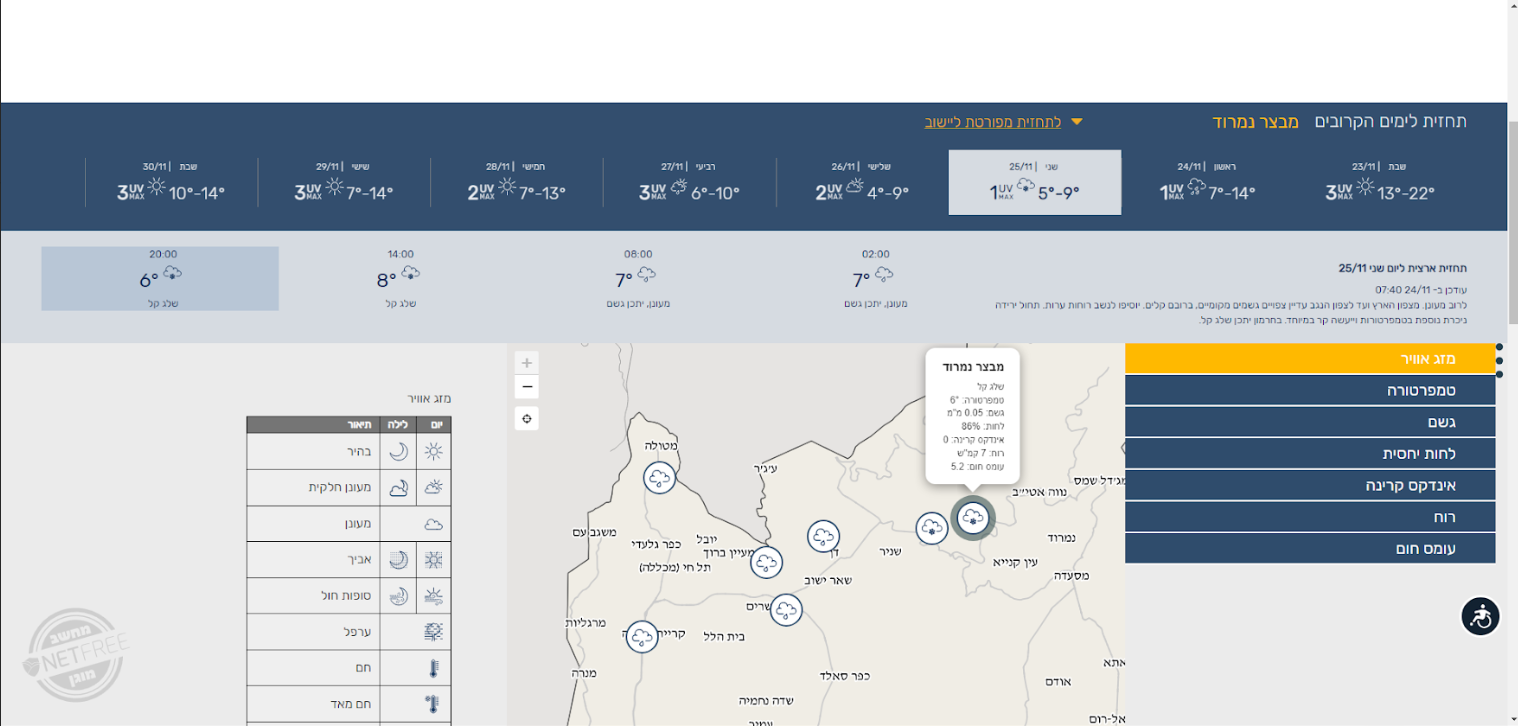Select the גשם map layer
The height and width of the screenshot is (726, 1518).
(x=1310, y=422)
